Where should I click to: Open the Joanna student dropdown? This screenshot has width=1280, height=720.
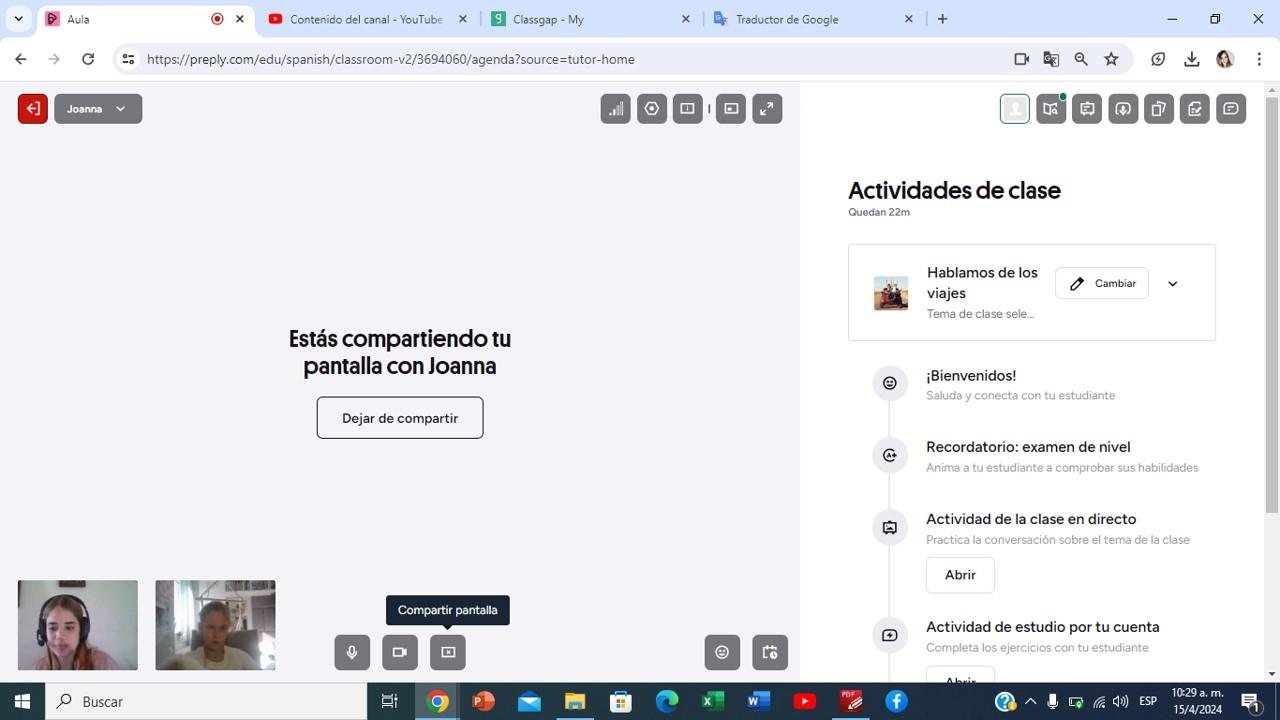[x=98, y=109]
